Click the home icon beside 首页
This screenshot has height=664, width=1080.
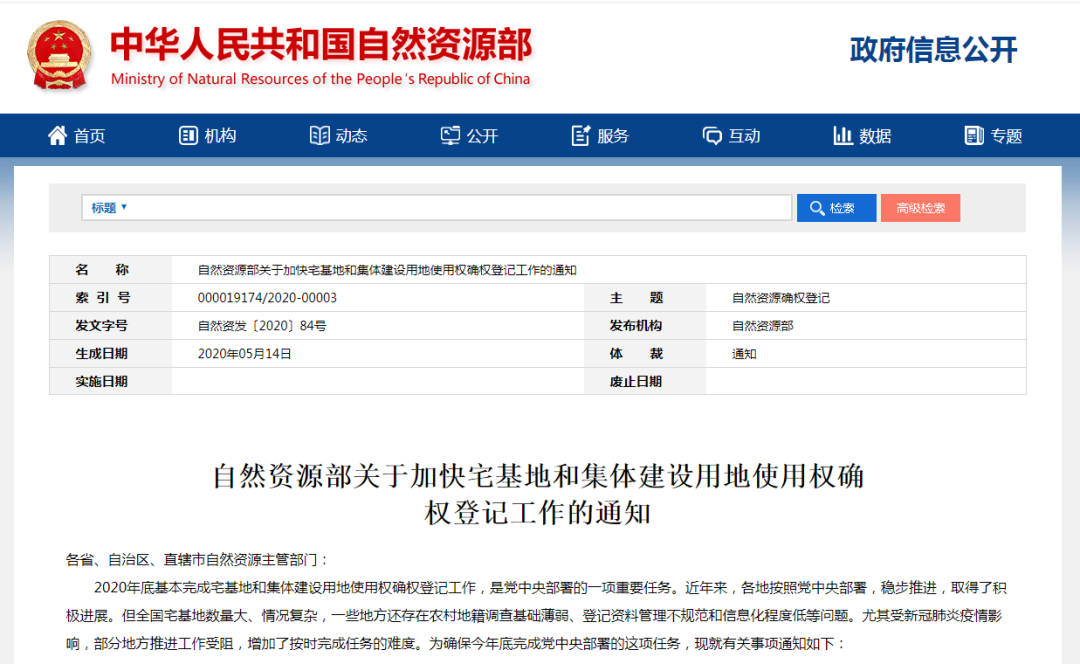[x=57, y=135]
